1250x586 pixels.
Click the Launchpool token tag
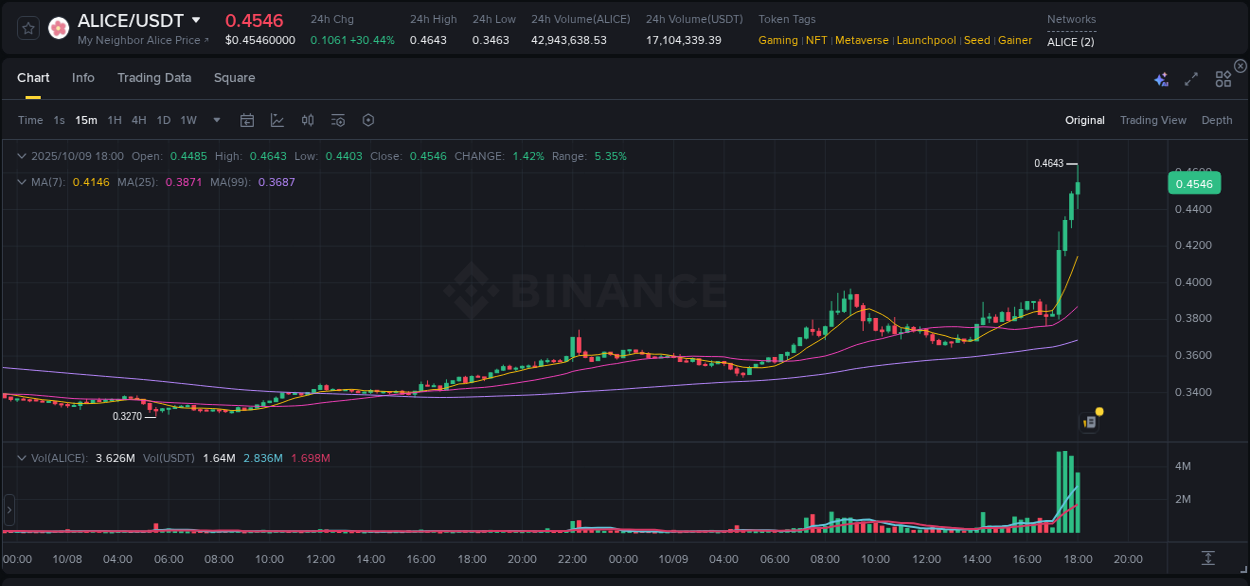926,40
